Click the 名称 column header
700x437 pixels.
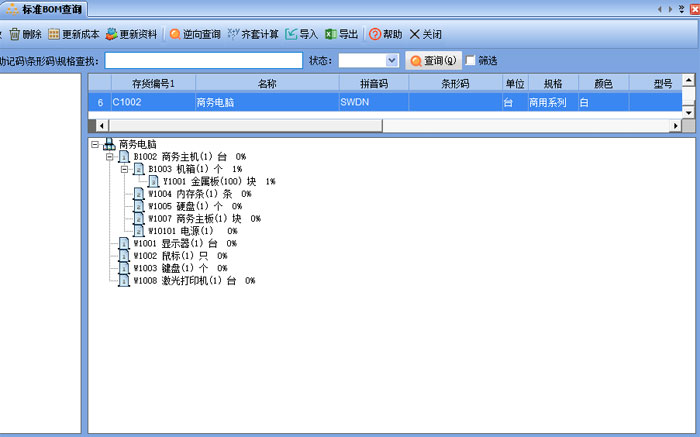click(266, 83)
